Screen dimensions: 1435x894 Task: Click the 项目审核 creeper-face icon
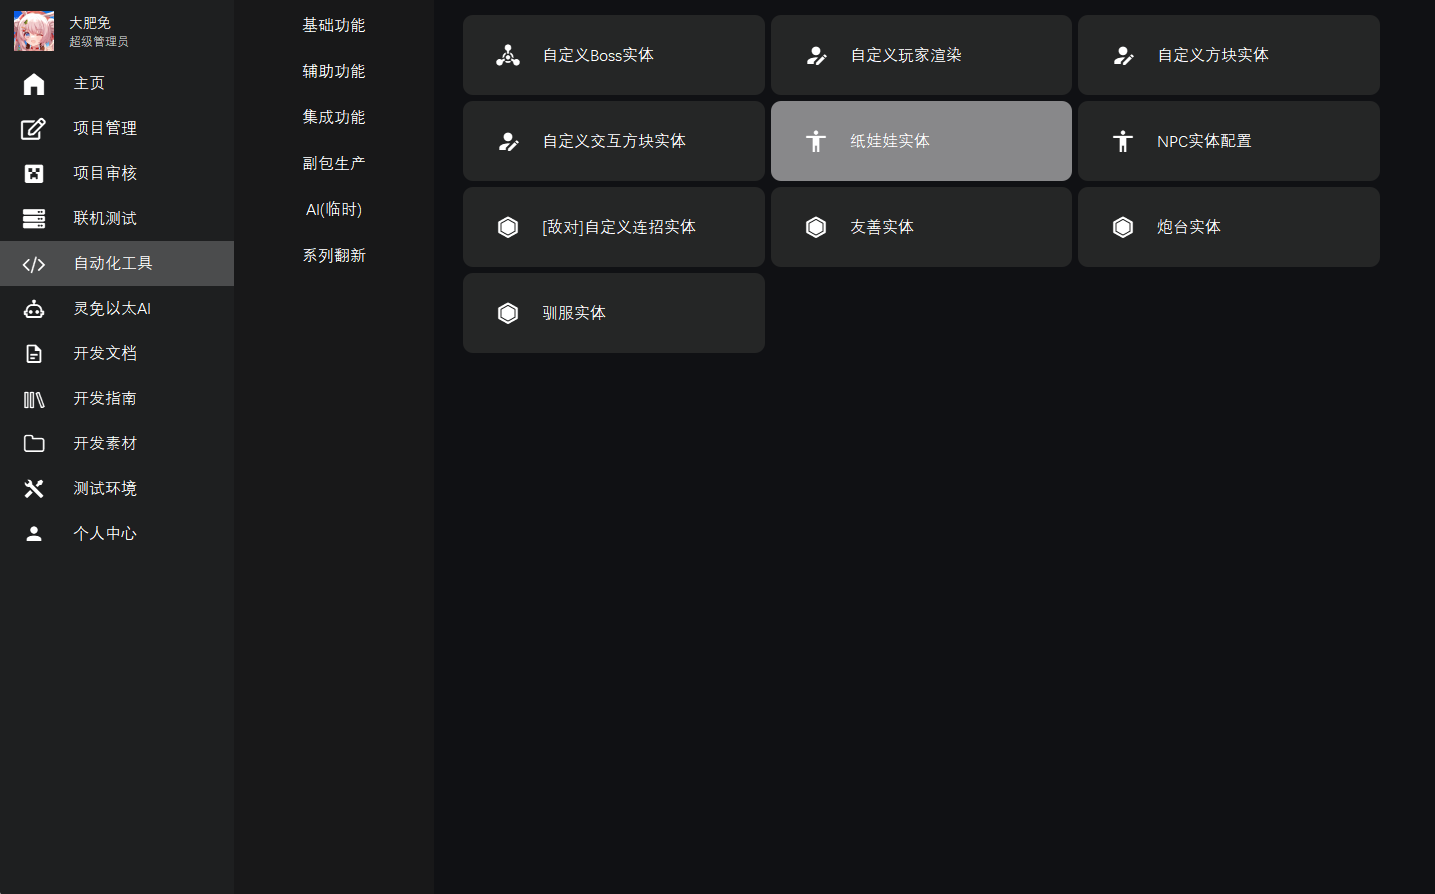34,174
